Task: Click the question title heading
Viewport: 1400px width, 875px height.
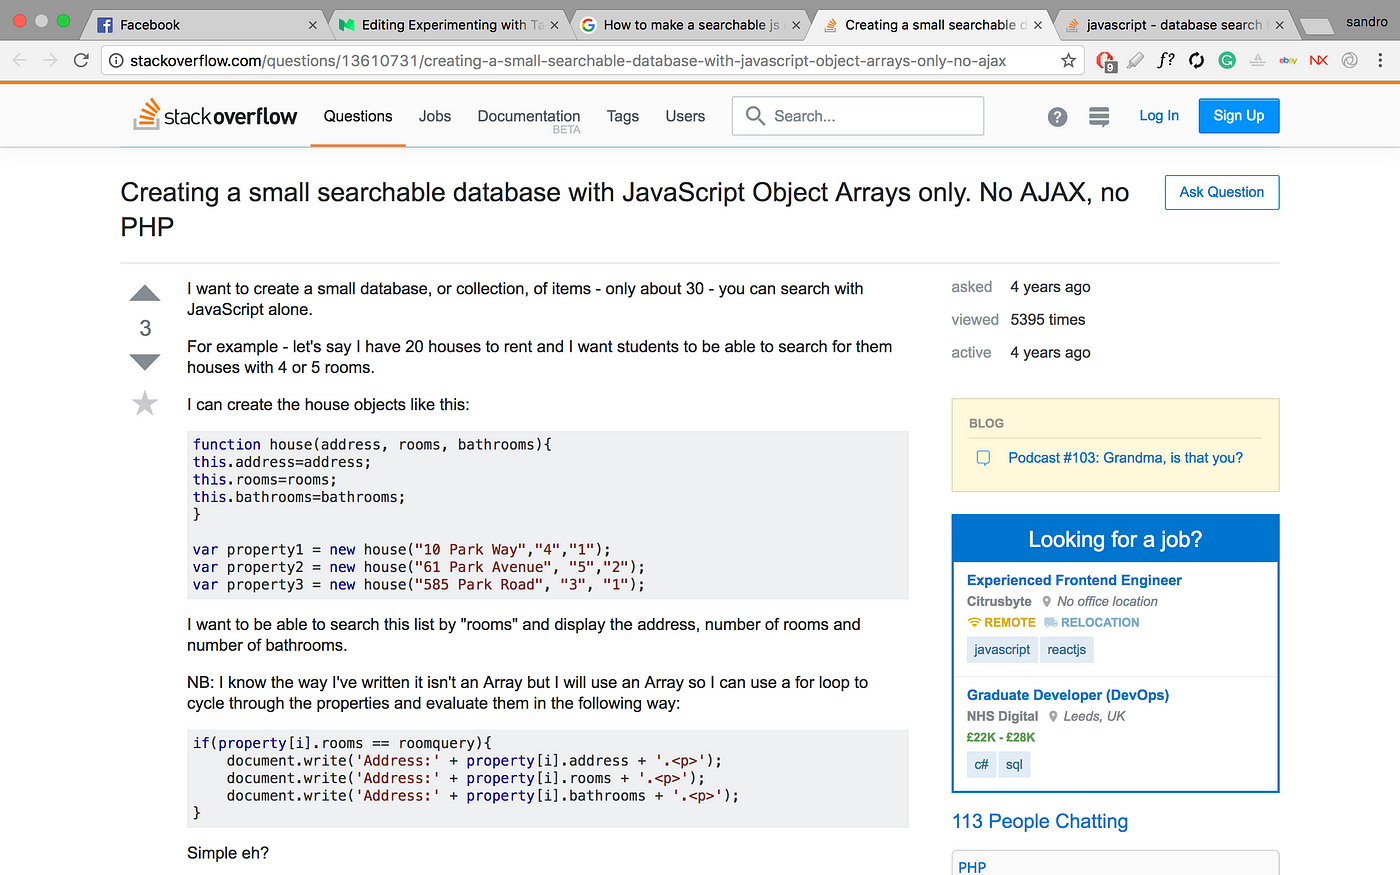Action: pos(625,209)
